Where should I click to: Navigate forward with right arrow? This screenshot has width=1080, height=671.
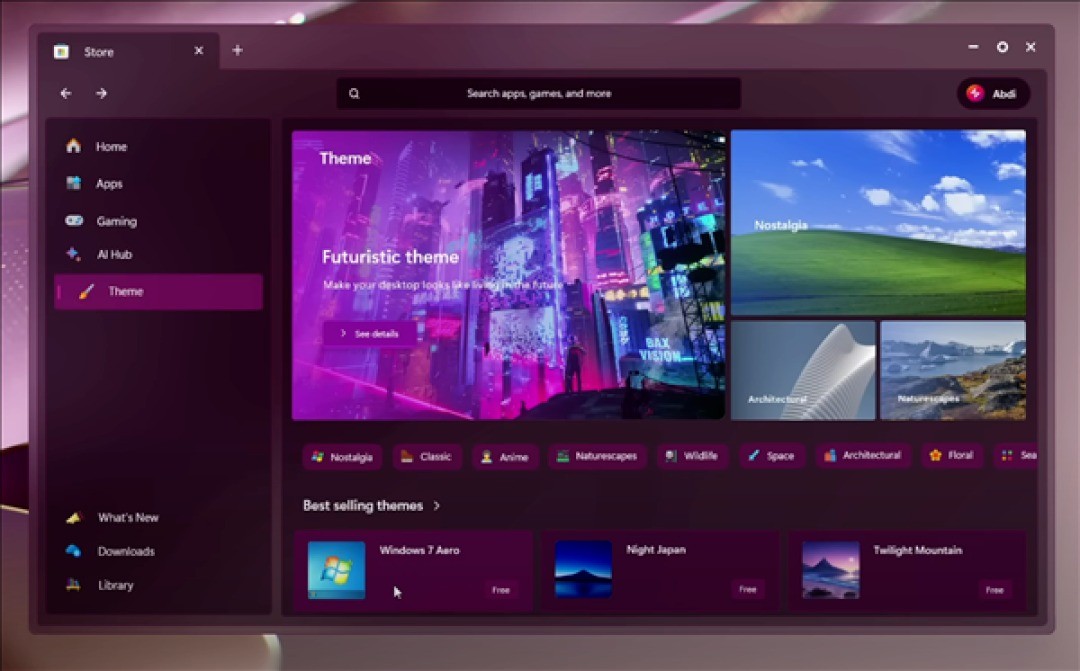click(x=101, y=93)
